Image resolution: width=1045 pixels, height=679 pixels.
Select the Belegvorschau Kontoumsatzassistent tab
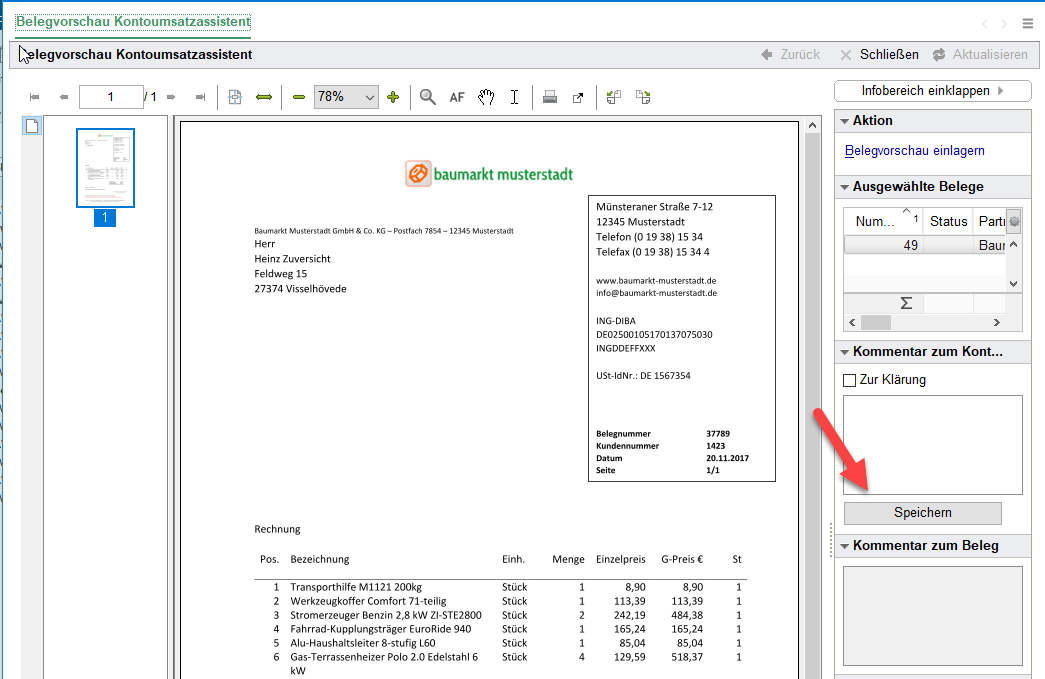click(x=133, y=22)
